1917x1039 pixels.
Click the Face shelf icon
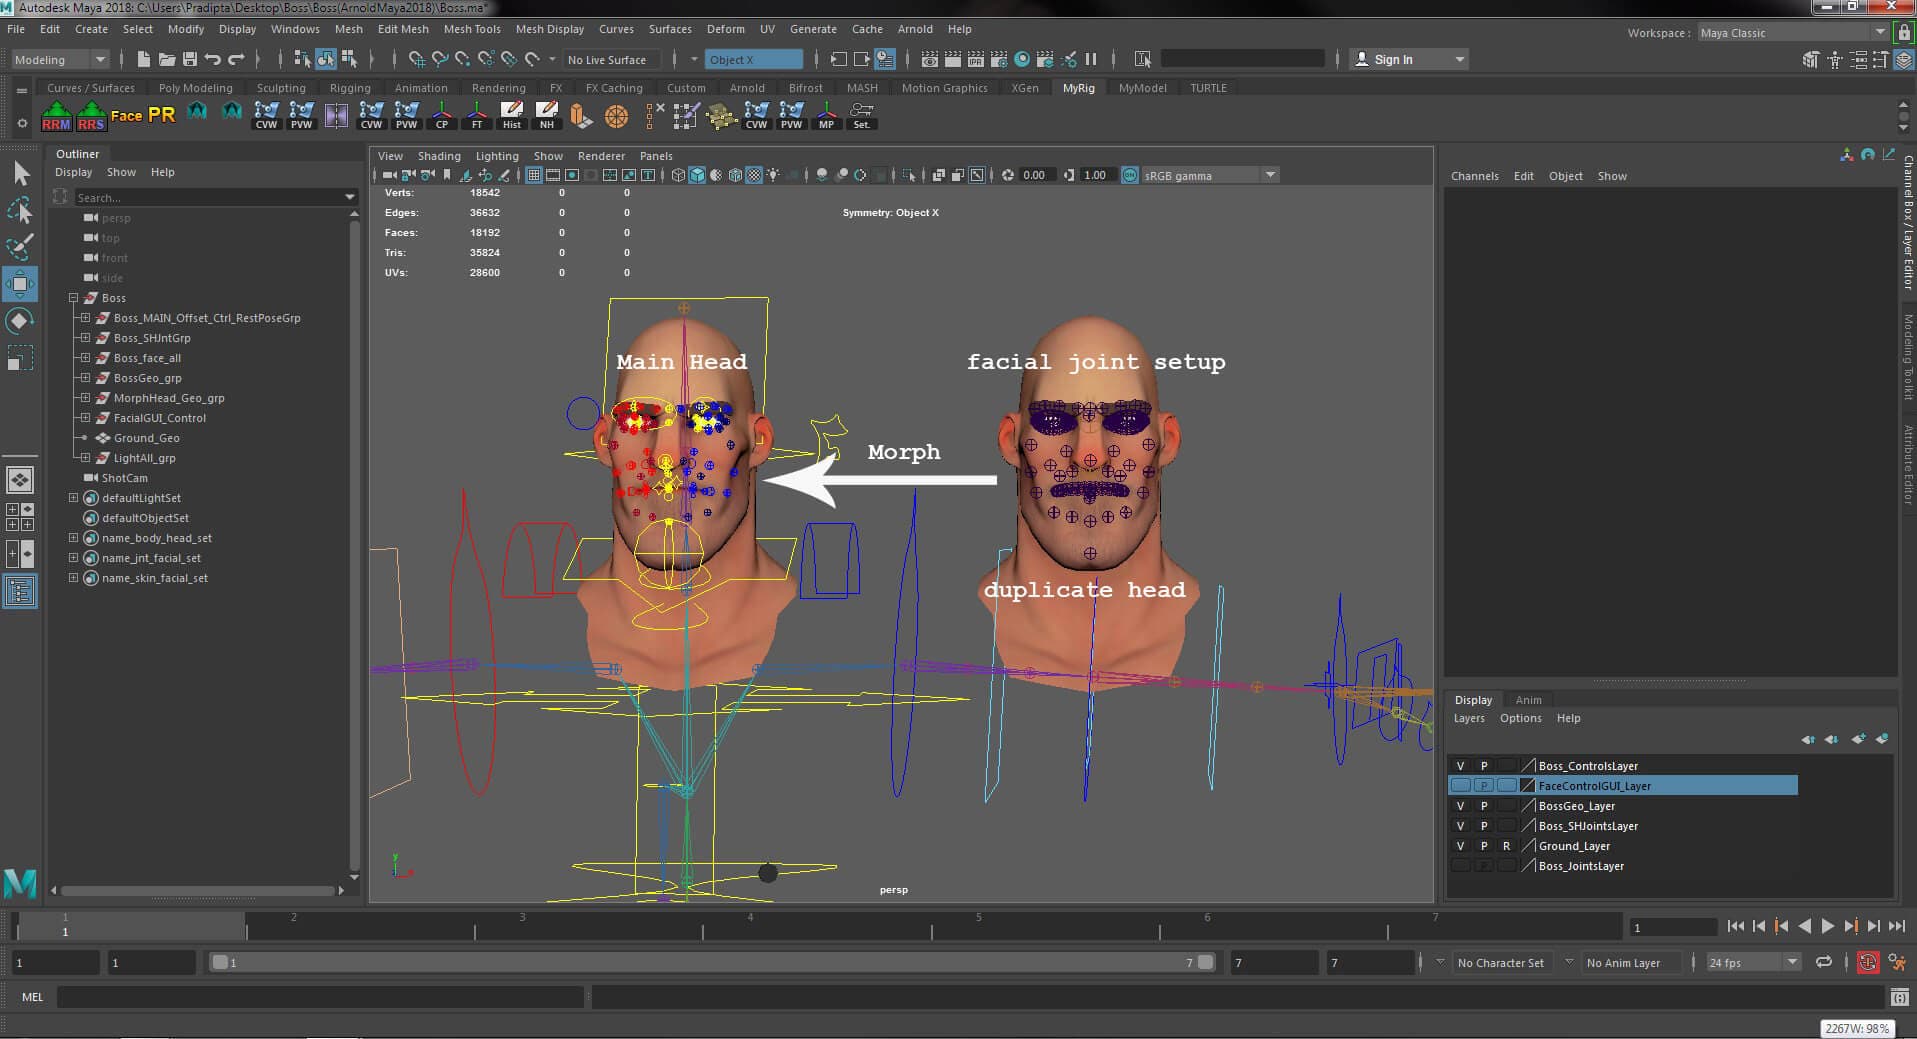(x=126, y=116)
